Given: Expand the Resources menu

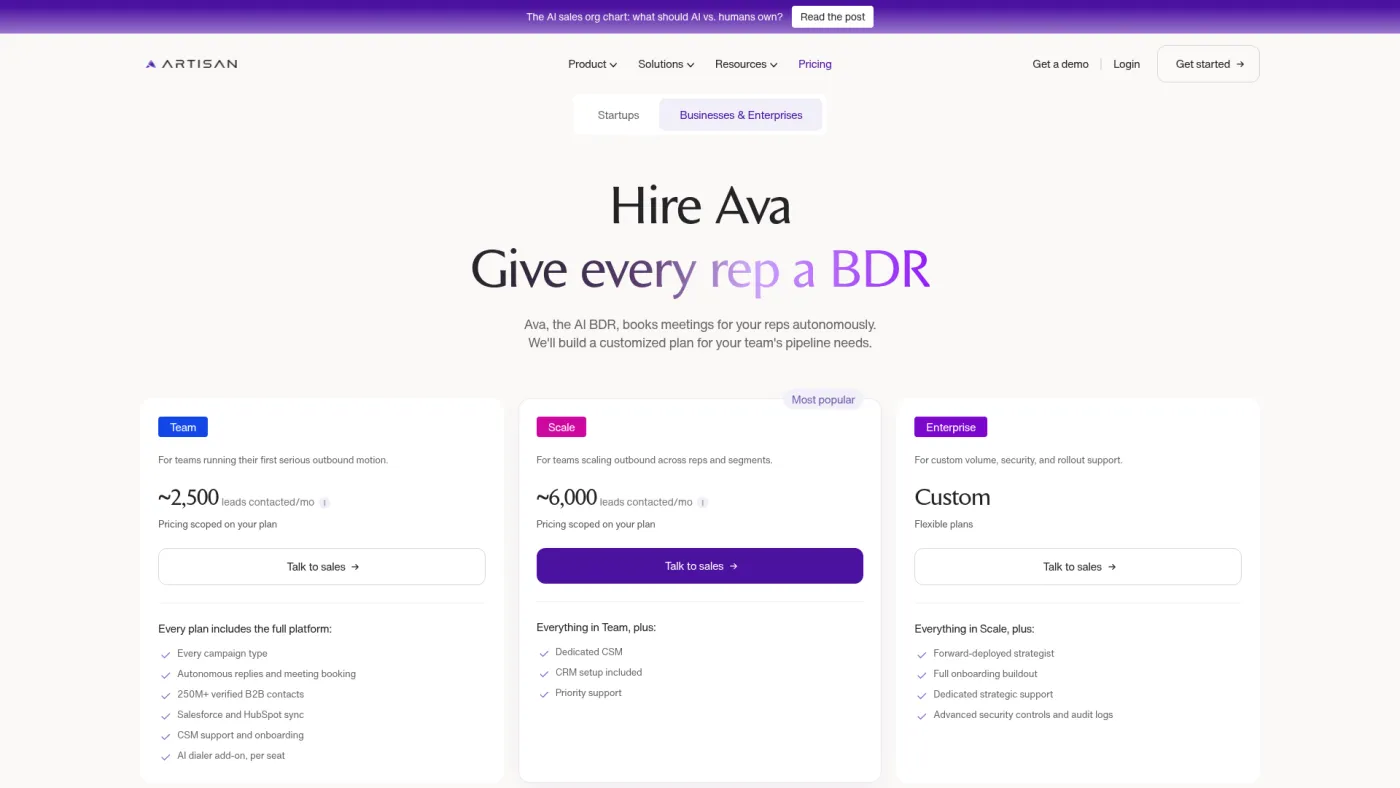Looking at the screenshot, I should click(x=746, y=64).
